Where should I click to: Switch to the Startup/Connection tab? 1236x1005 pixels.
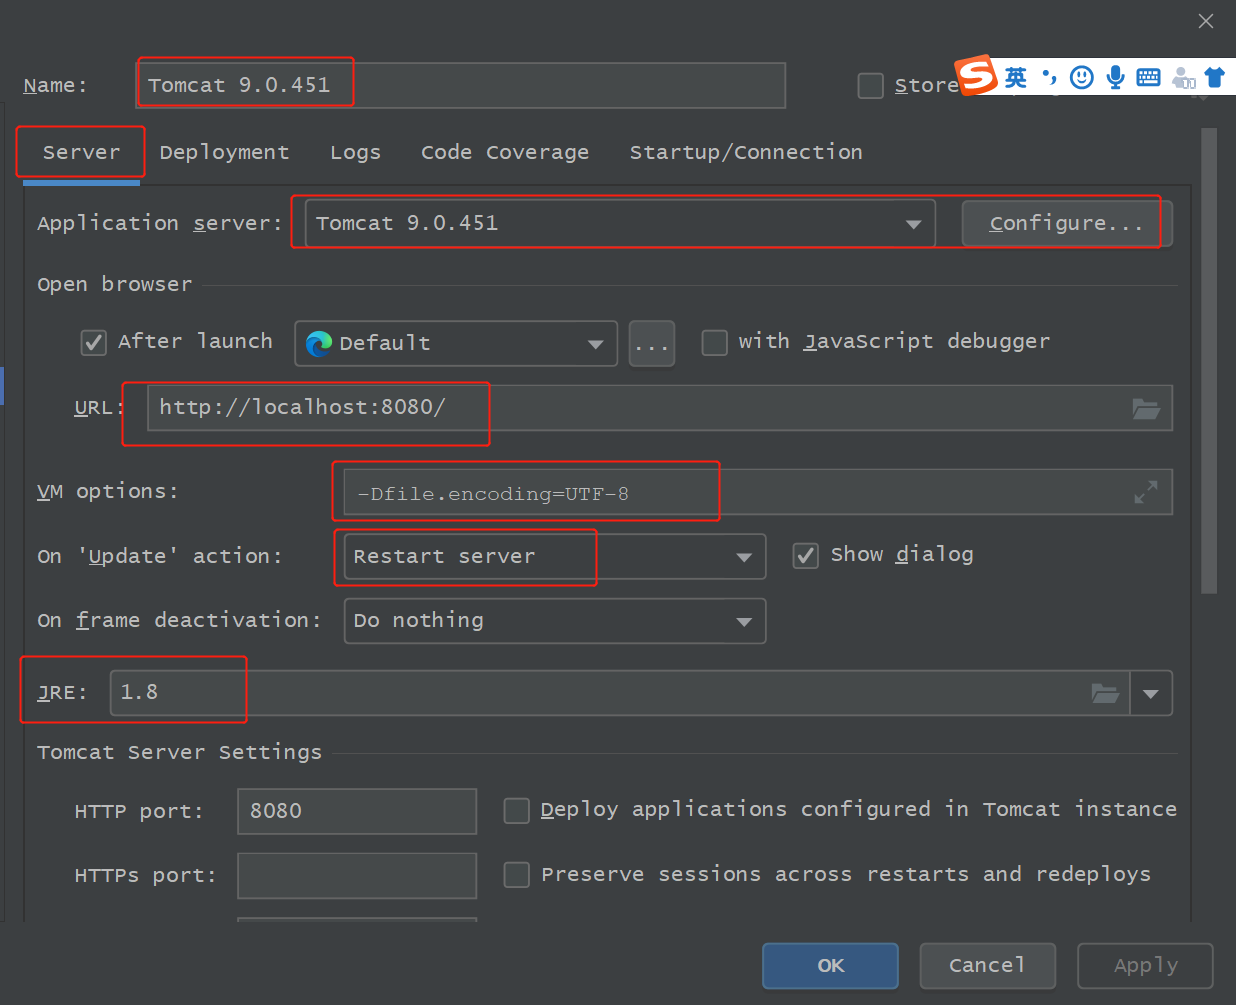(x=745, y=152)
